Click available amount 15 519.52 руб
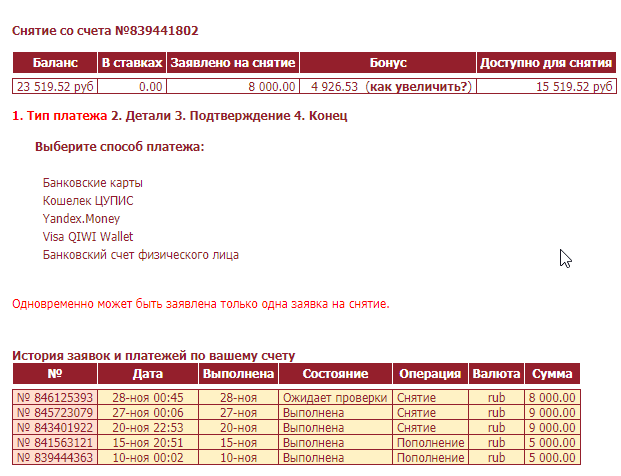The width and height of the screenshot is (621, 476). point(574,86)
